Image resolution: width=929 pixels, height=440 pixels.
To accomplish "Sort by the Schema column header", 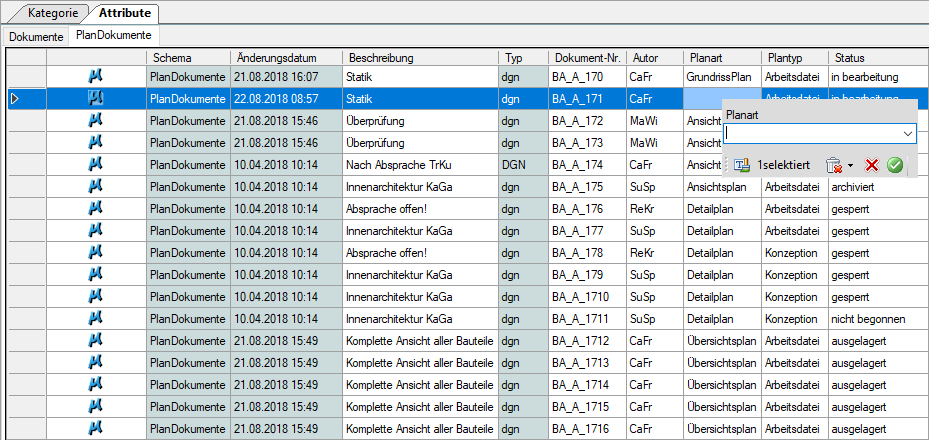I will tap(188, 58).
